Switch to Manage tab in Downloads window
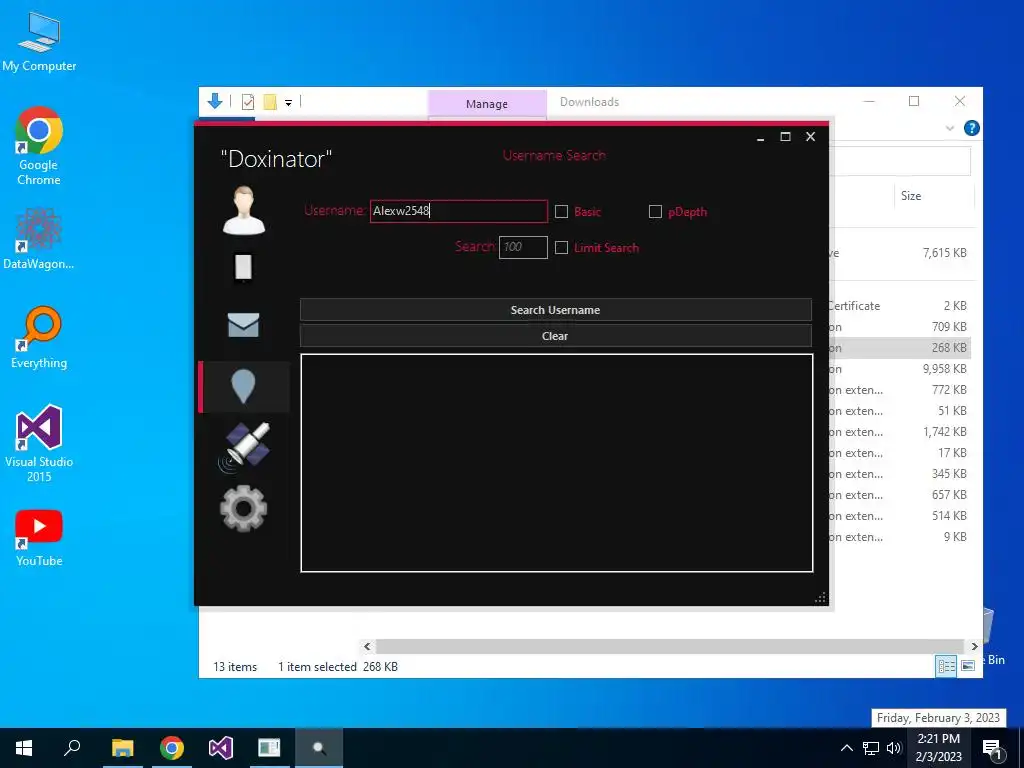Screen dimensions: 1024x768 487,104
